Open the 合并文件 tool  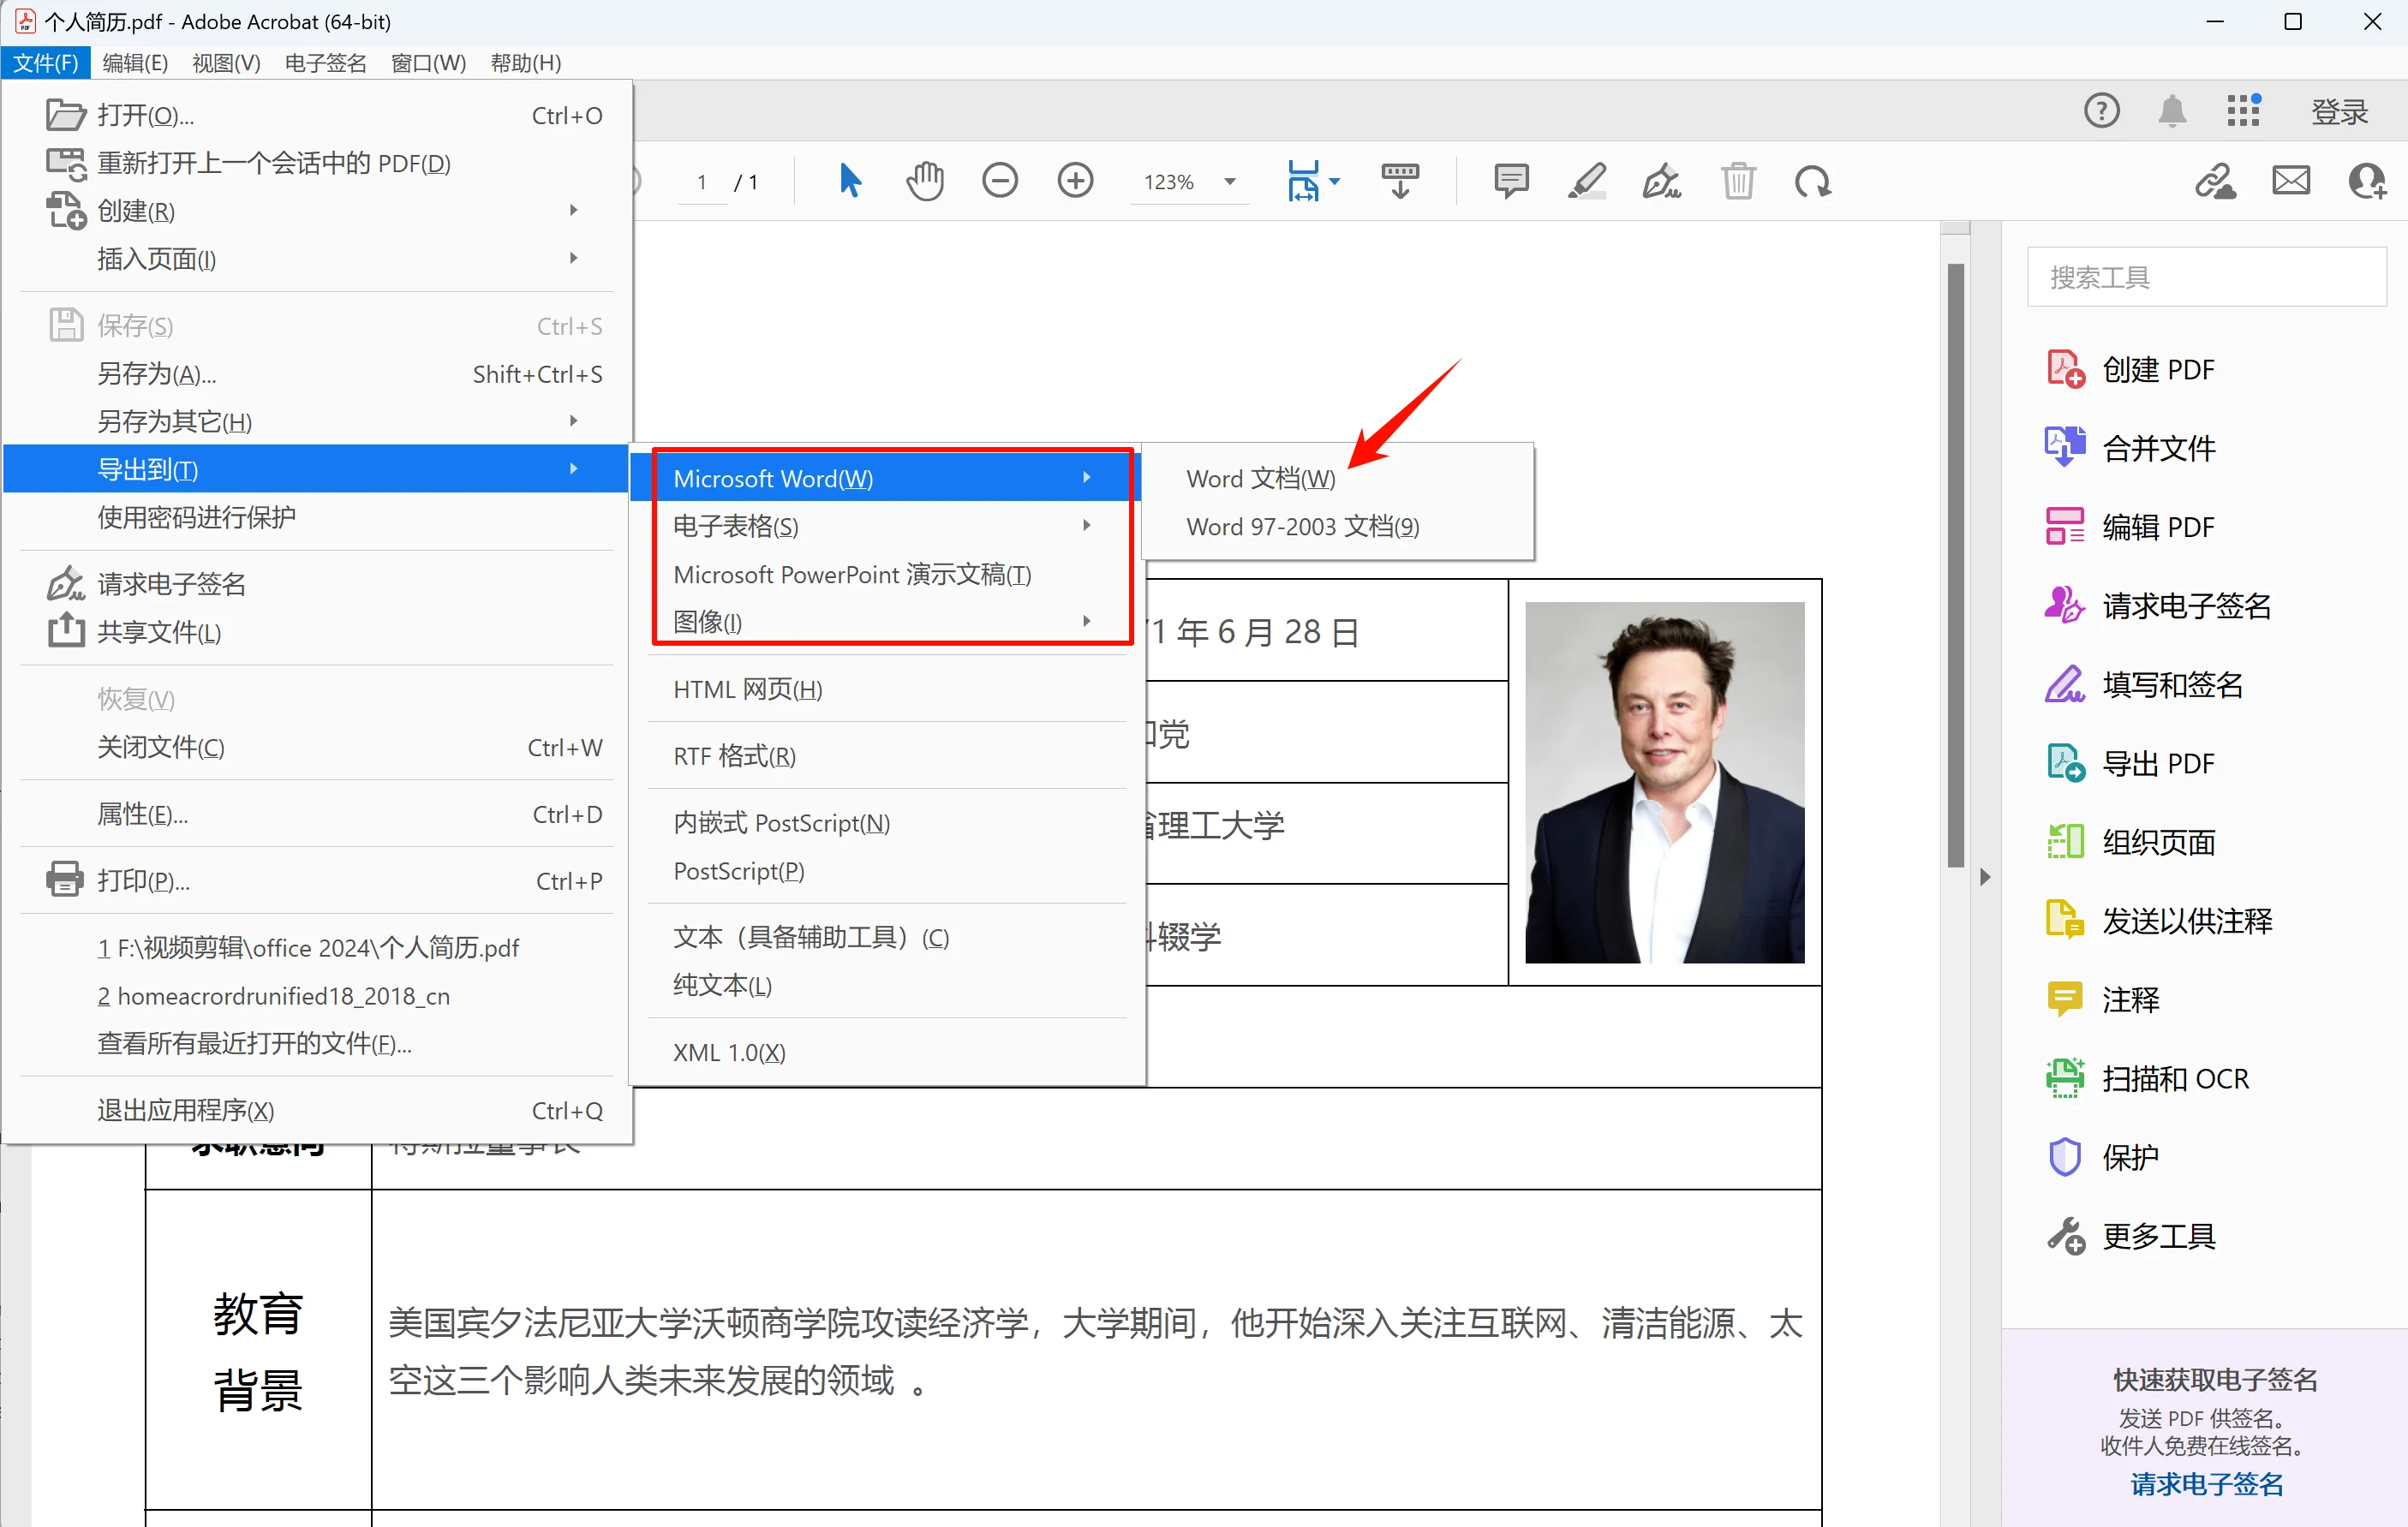pyautogui.click(x=2130, y=448)
